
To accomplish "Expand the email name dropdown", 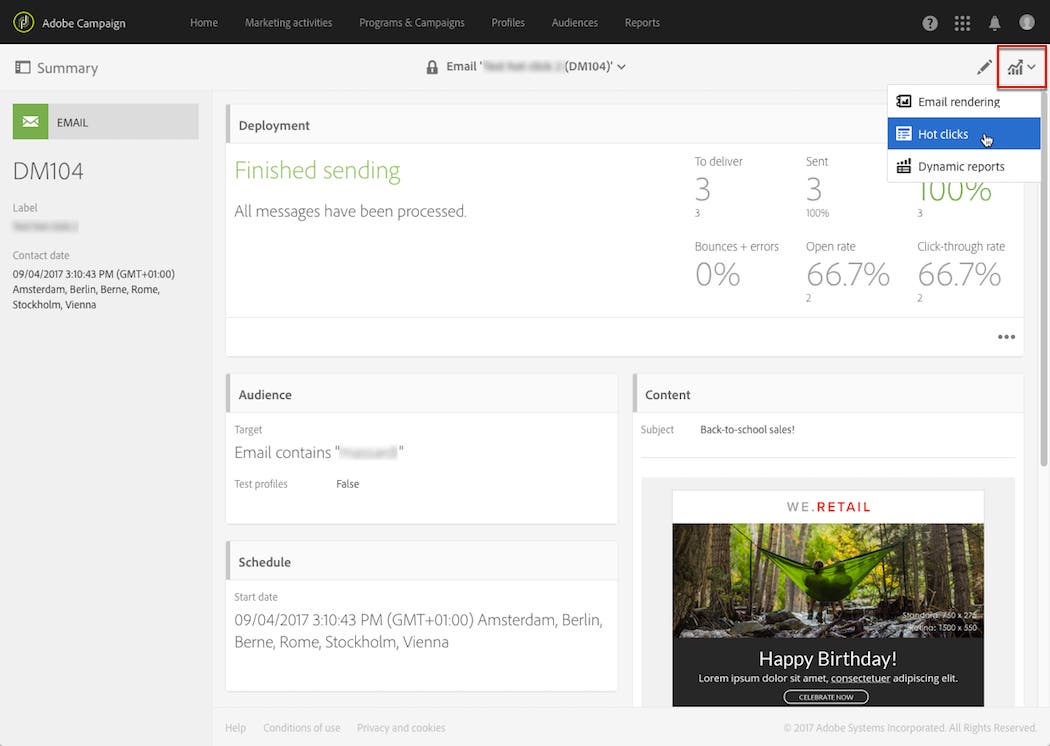I will pyautogui.click(x=620, y=67).
